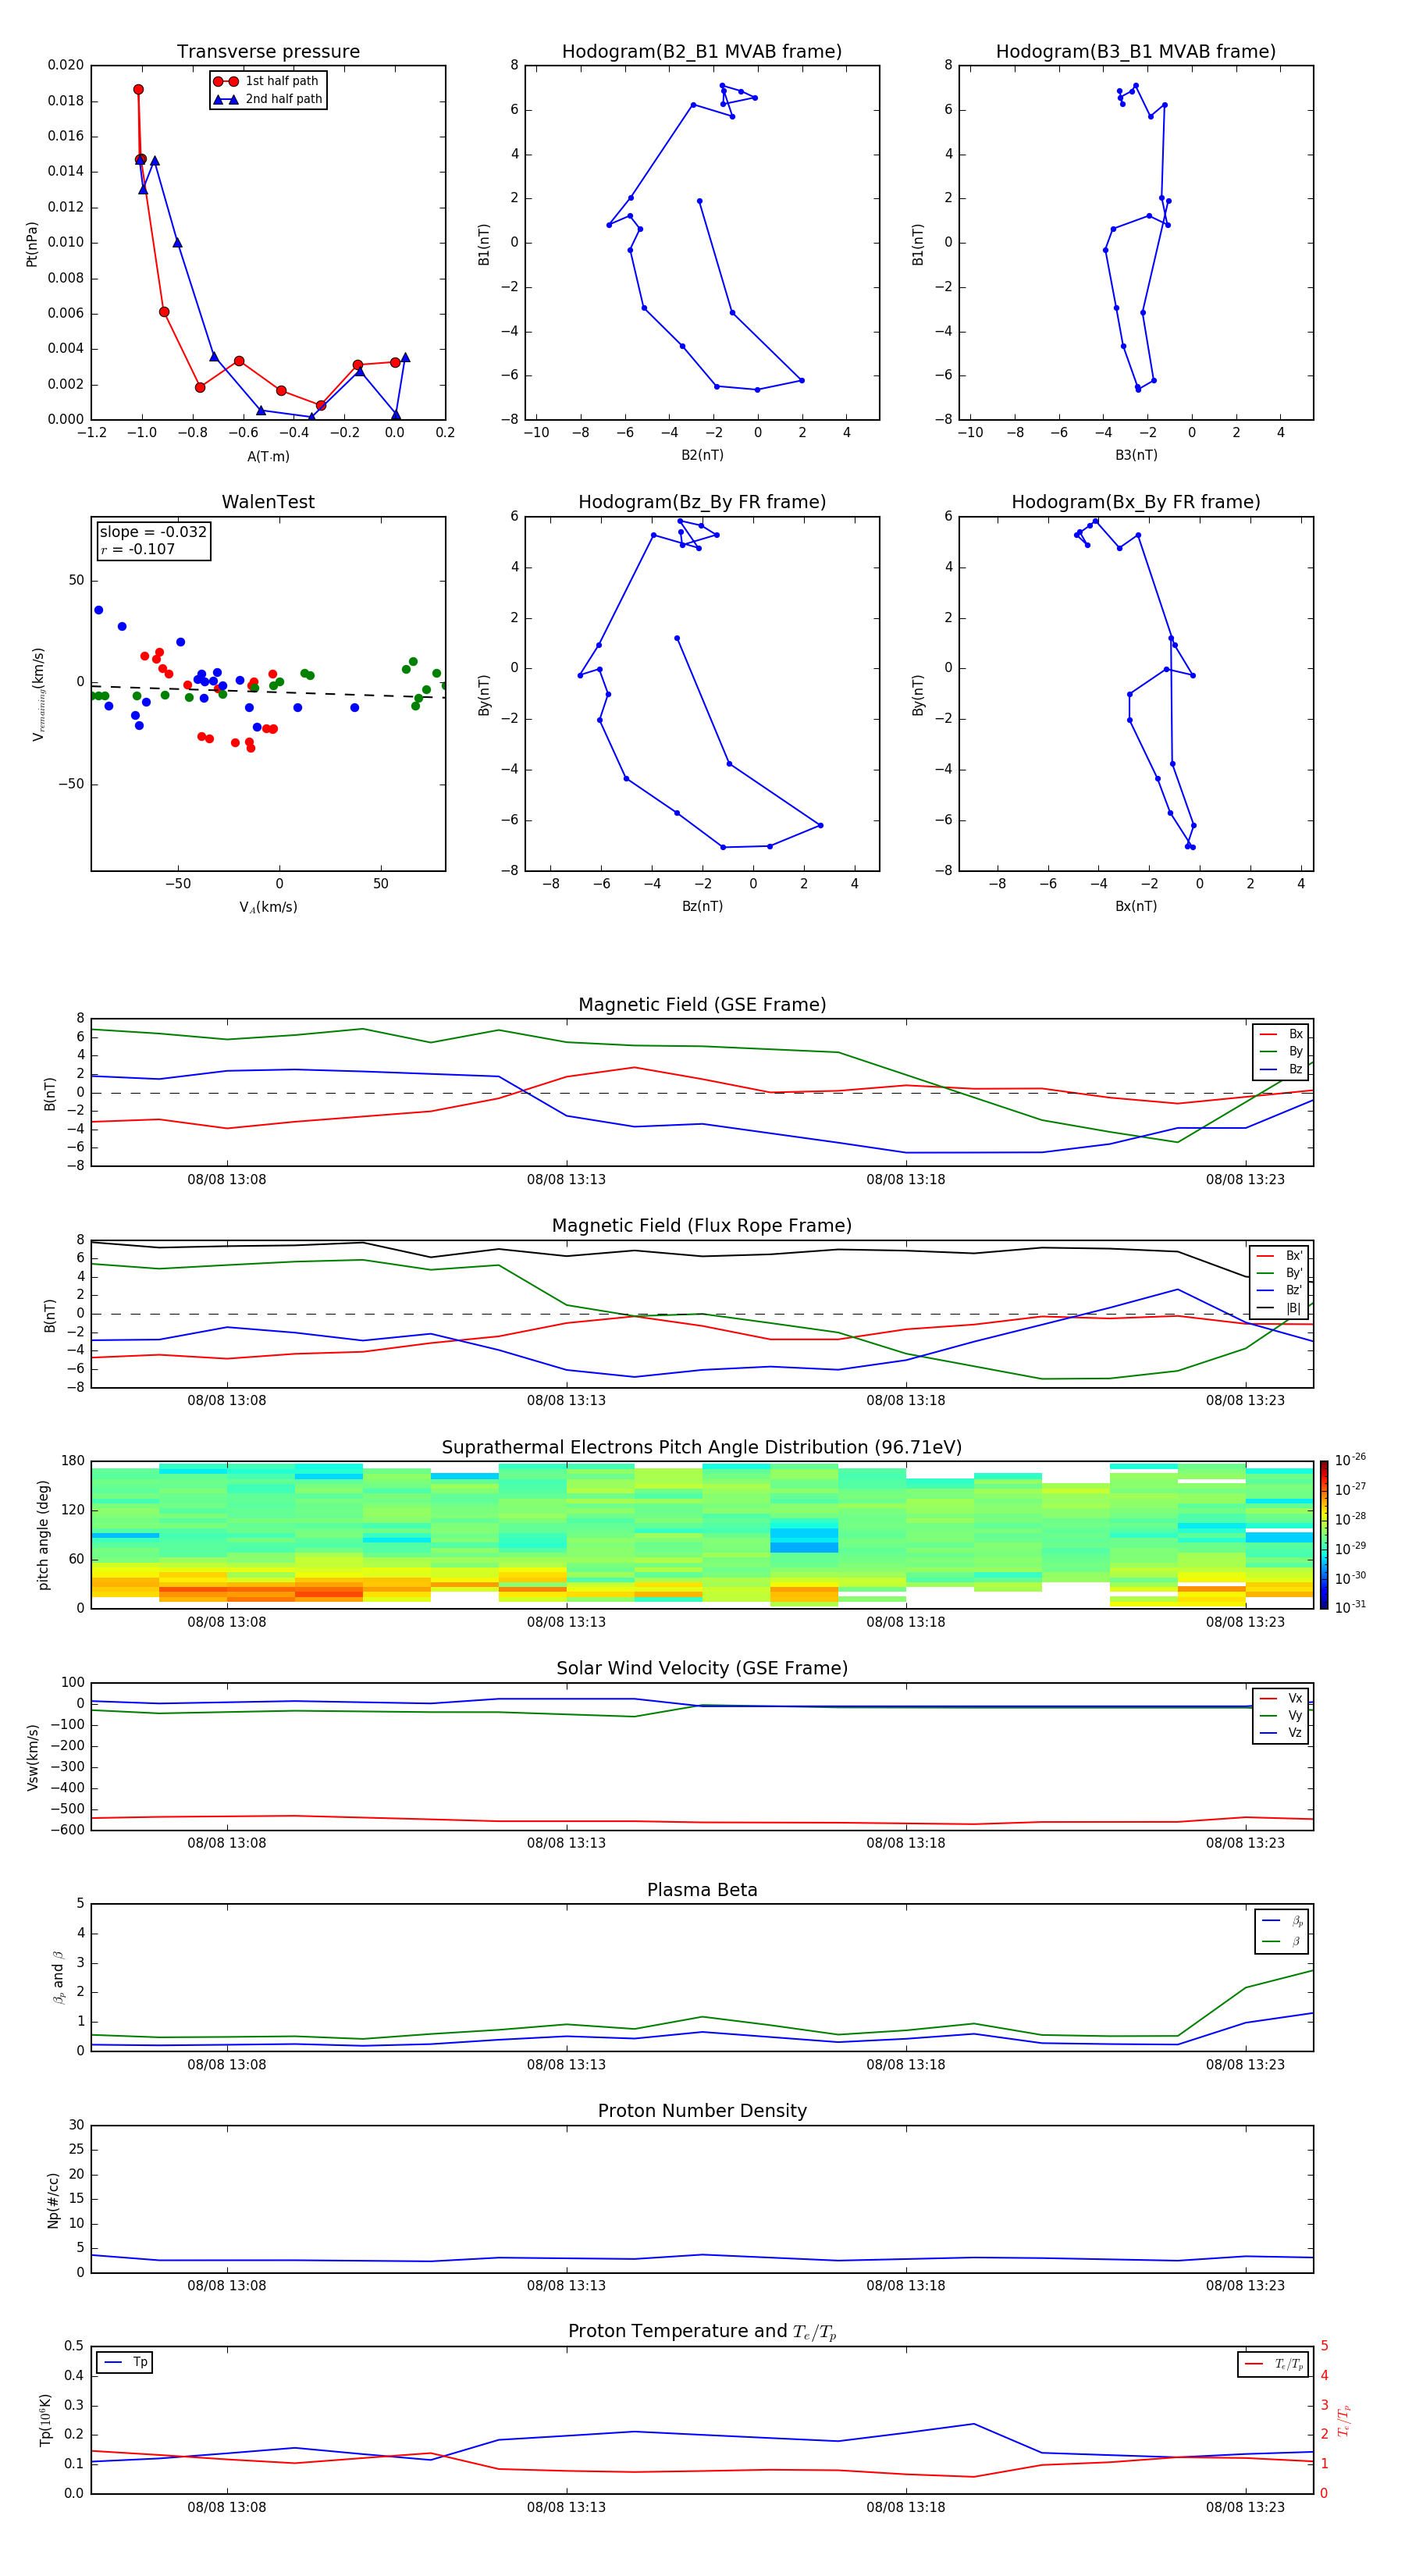Click the Bx legend entry in GSE plot
Image resolution: width=1405 pixels, height=2576 pixels.
[x=1281, y=1034]
